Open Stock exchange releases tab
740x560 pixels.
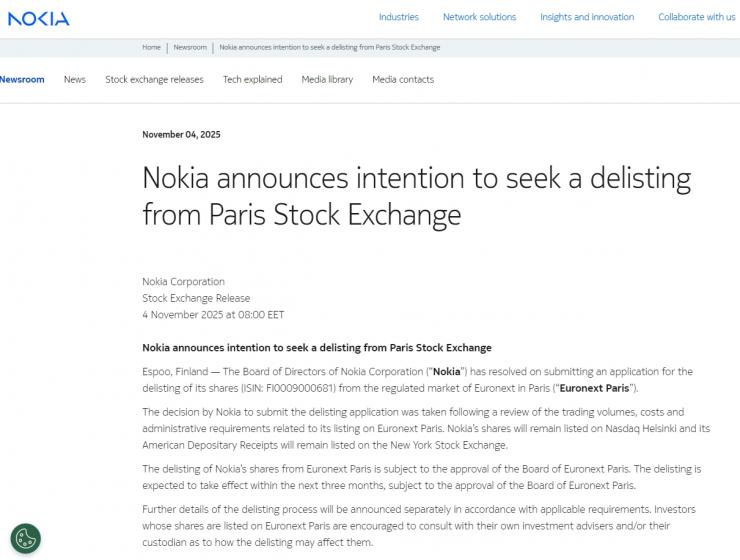[x=154, y=79]
